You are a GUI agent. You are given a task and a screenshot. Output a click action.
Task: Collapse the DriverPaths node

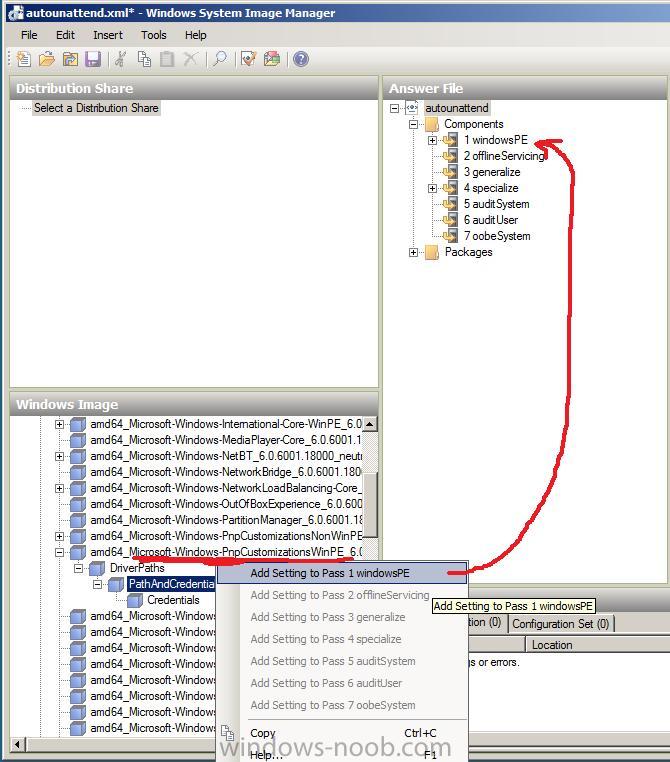point(78,568)
